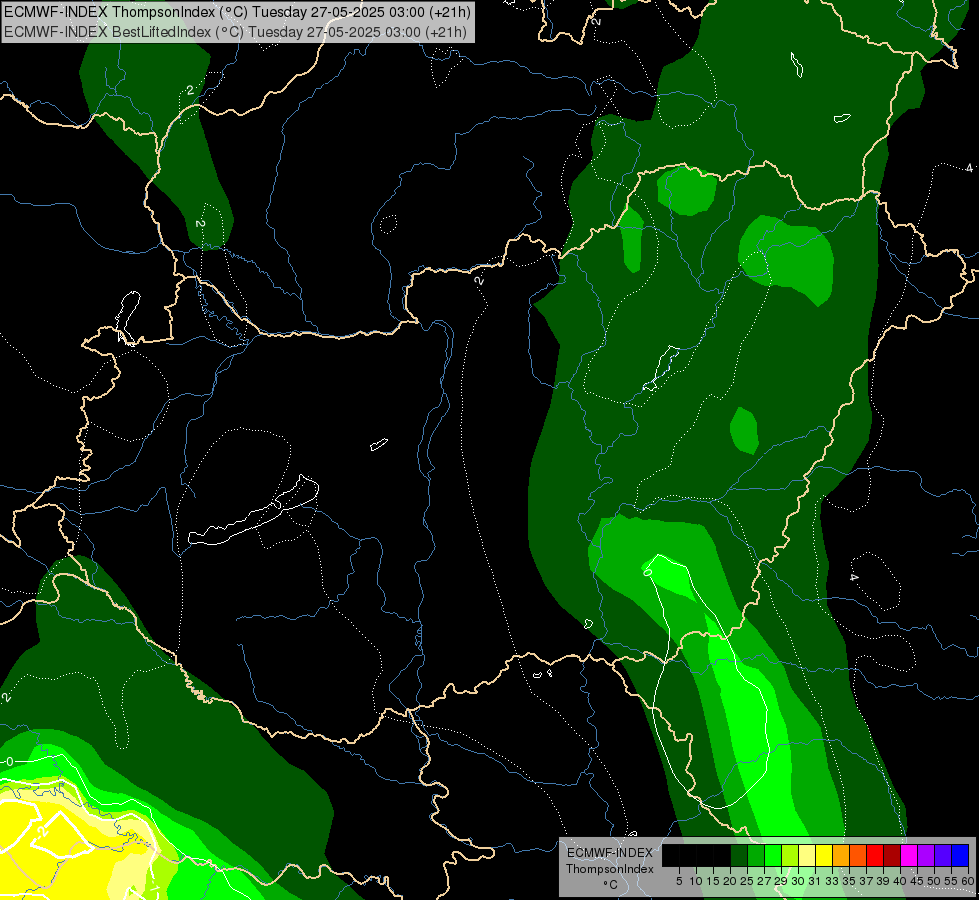The width and height of the screenshot is (979, 900).
Task: Click the legend tick value 37
Action: (867, 881)
